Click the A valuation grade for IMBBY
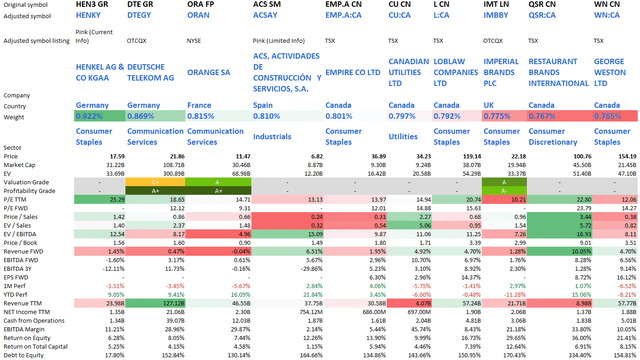This screenshot has height=360, width=640. (x=504, y=182)
